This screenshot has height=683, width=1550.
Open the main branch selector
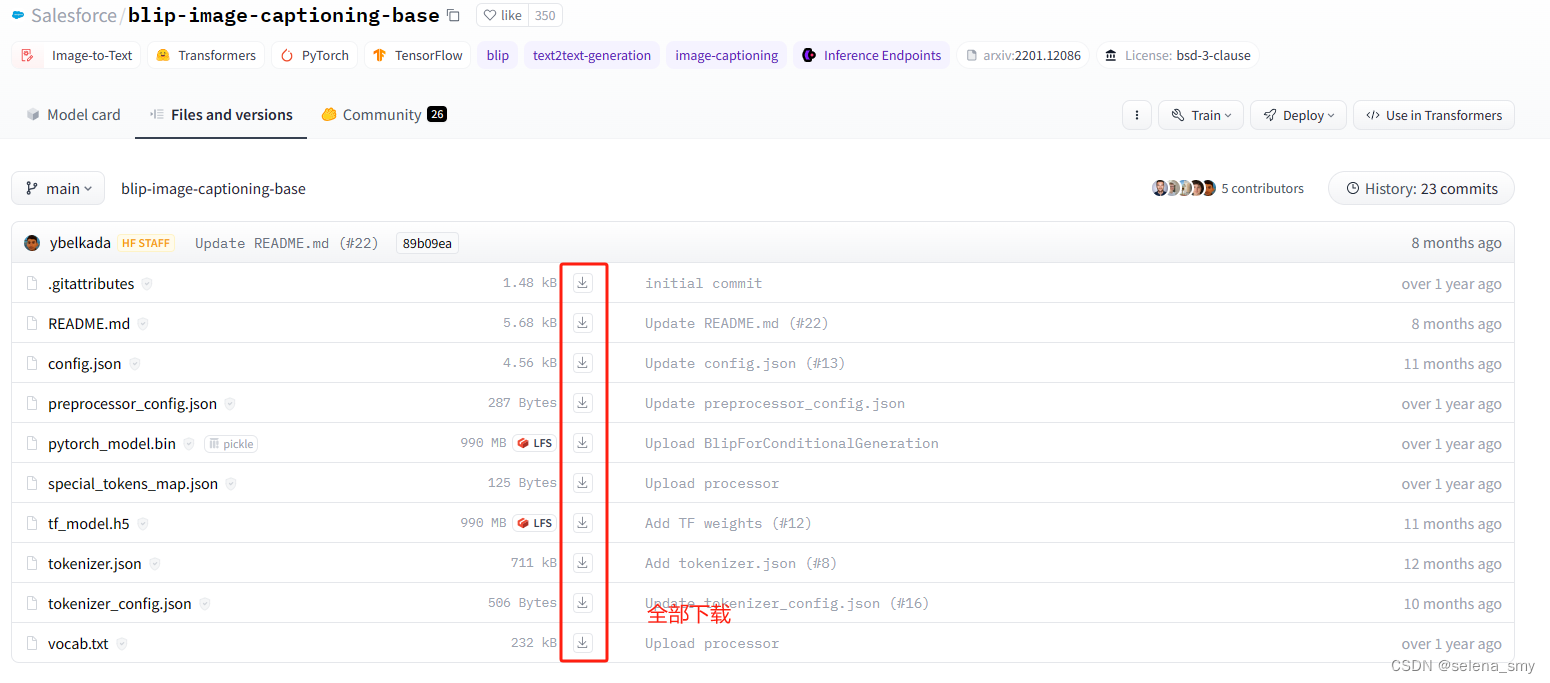point(57,187)
